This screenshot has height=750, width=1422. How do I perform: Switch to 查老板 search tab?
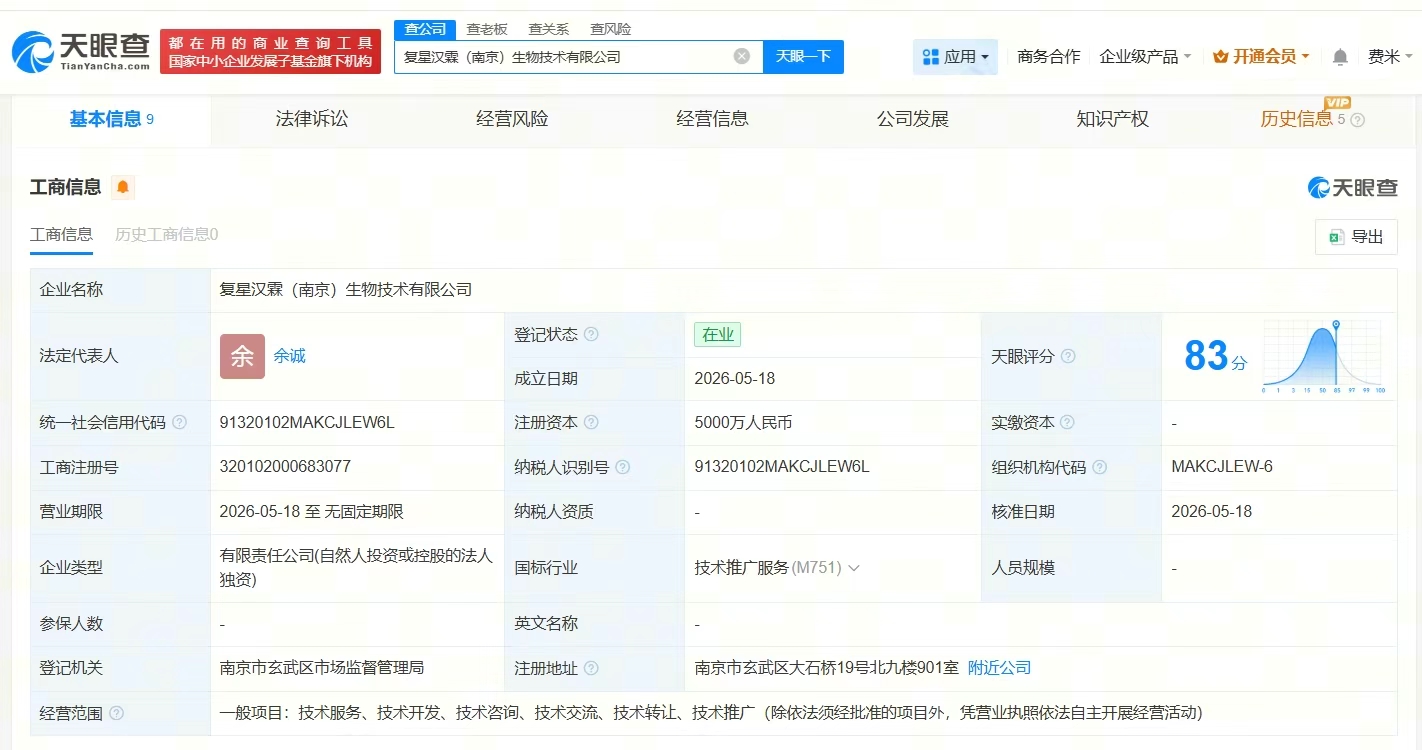tap(487, 29)
